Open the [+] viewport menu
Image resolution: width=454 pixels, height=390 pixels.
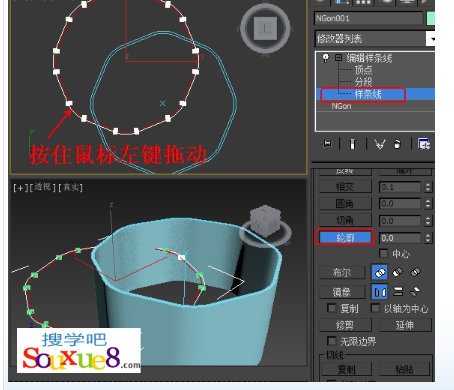[20, 188]
